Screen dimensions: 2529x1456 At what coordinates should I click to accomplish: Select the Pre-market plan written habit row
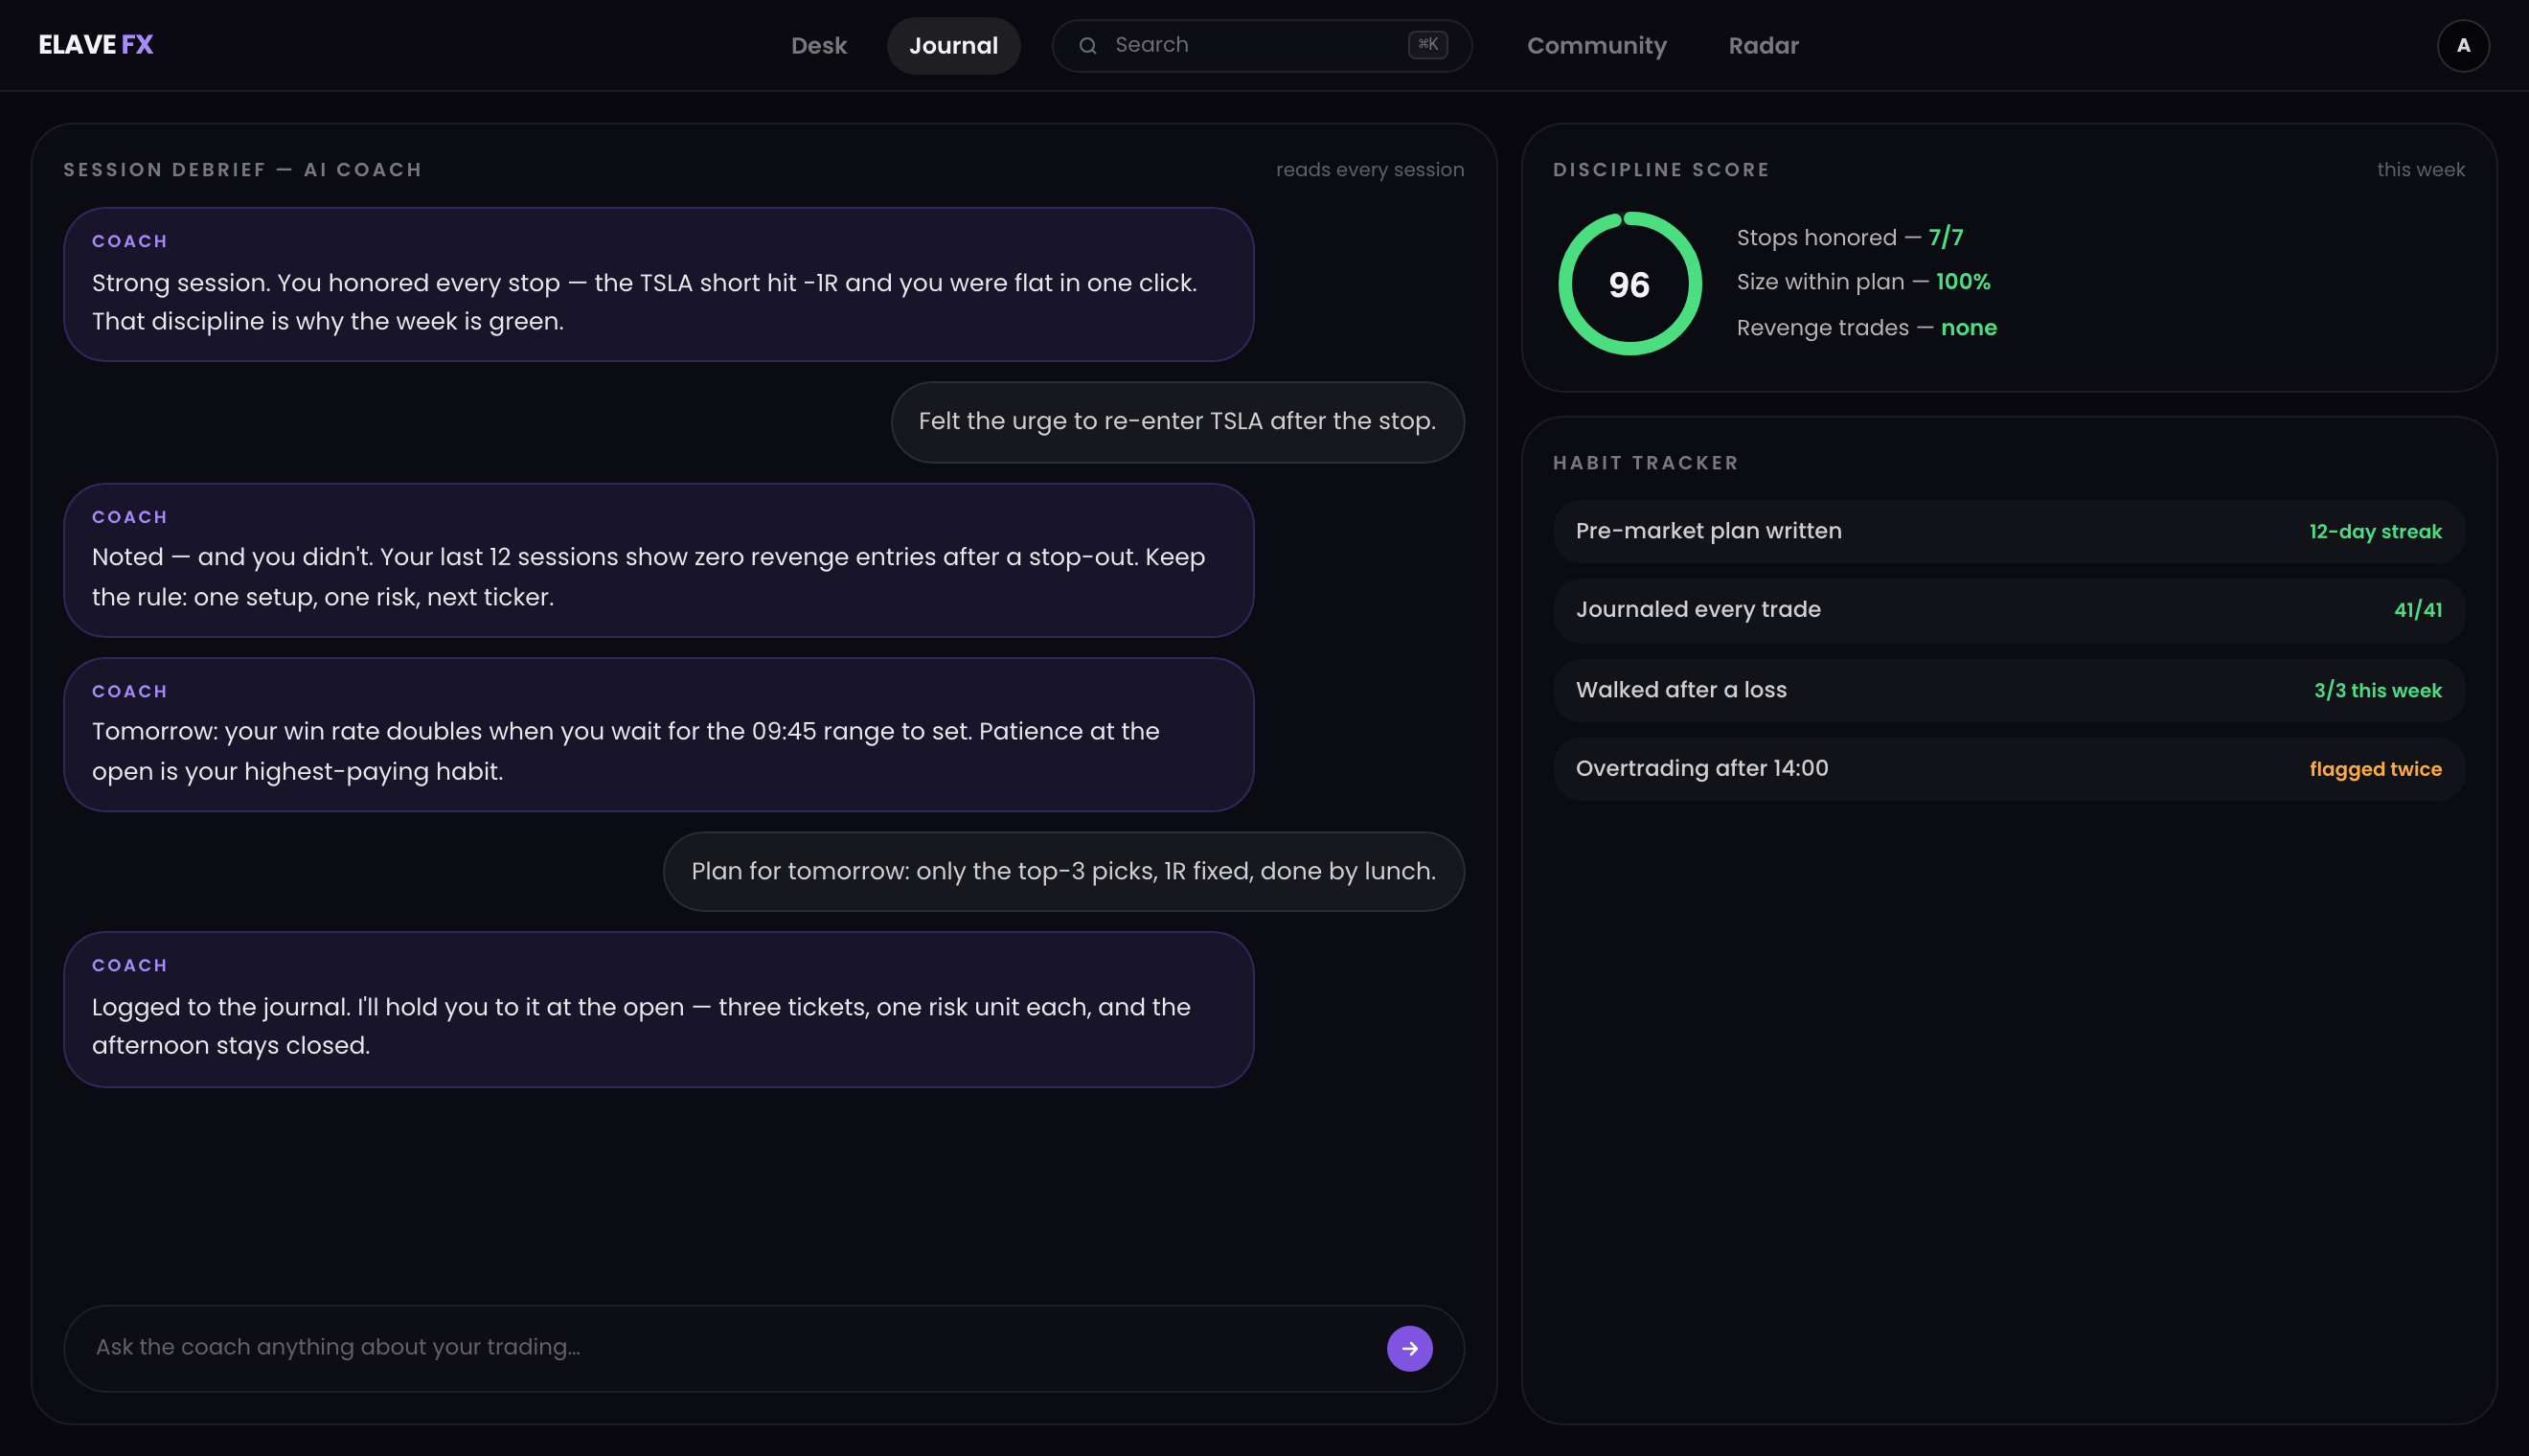(2008, 531)
